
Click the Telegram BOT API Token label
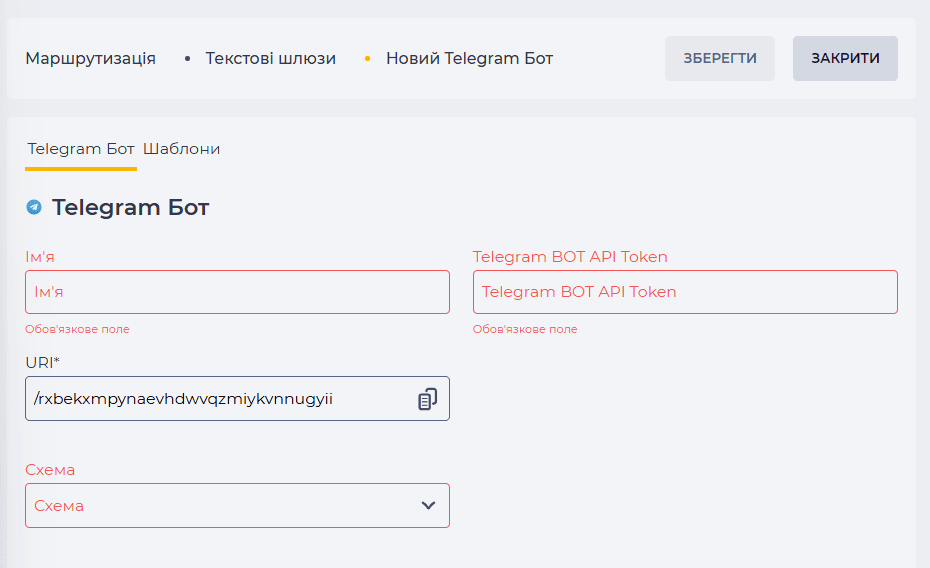[x=570, y=257]
